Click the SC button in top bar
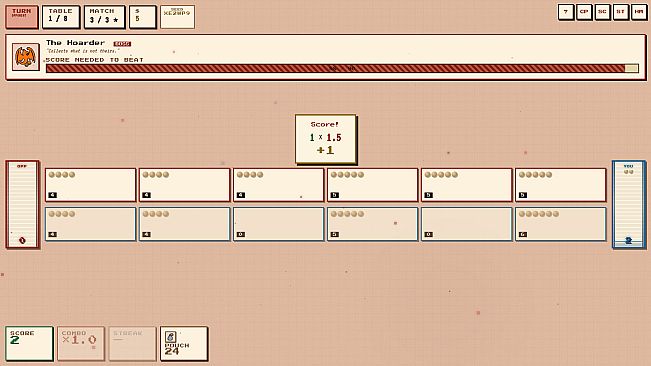651x366 pixels. pos(602,12)
